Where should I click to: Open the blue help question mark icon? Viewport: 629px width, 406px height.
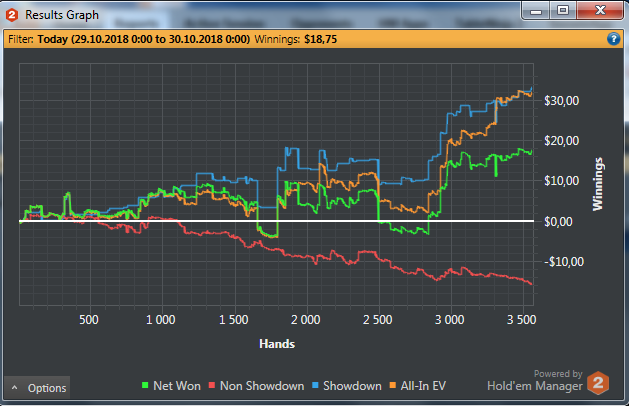point(613,39)
